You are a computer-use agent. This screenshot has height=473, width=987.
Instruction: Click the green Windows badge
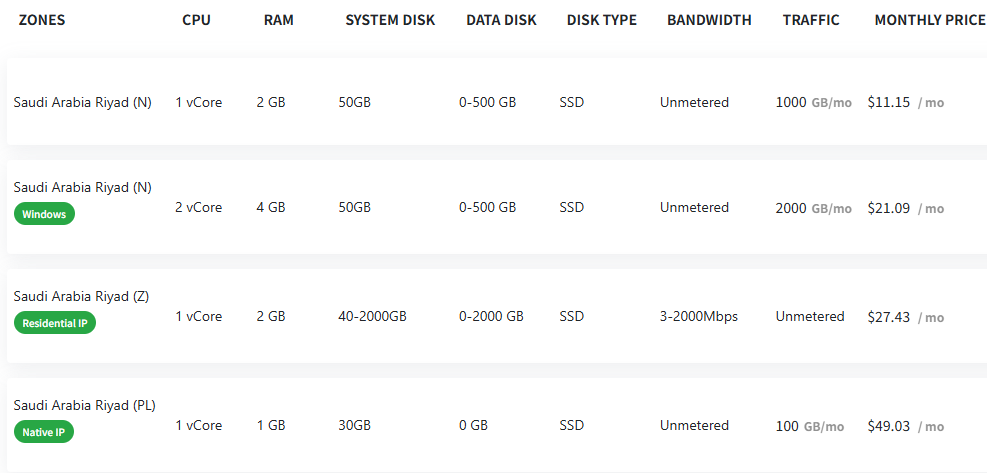point(44,214)
